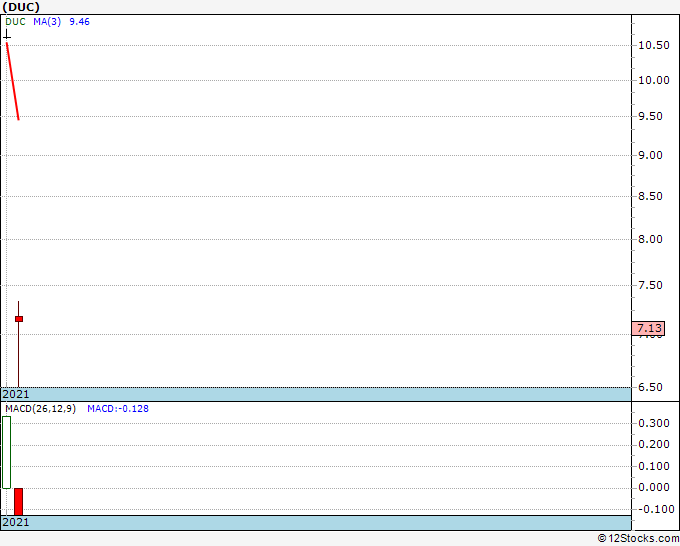
Task: Click the 0.200 MACD axis label
Action: [x=654, y=445]
